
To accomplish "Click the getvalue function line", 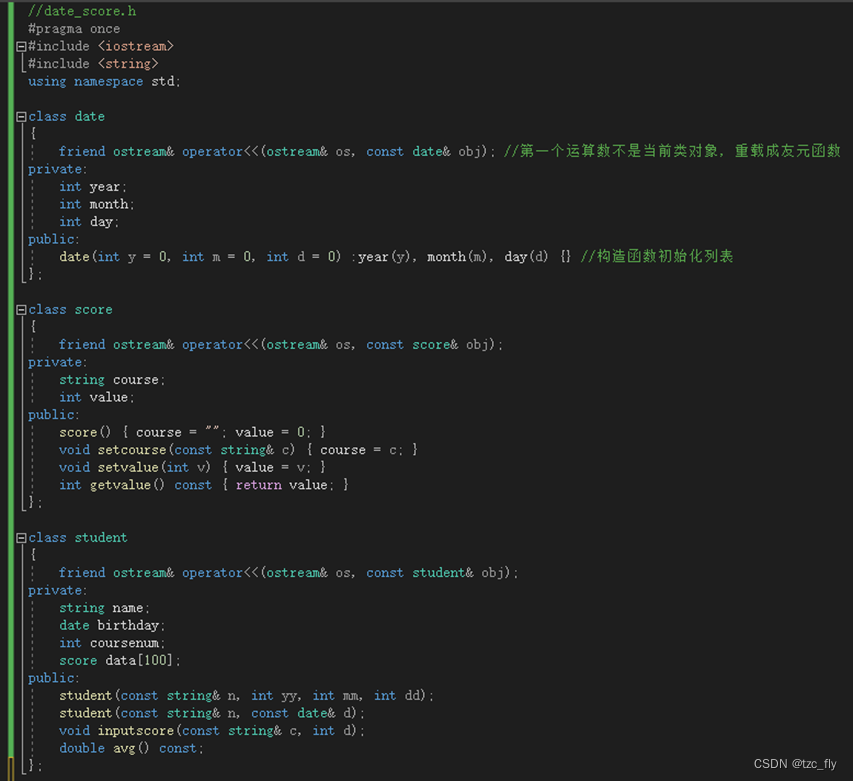I will pyautogui.click(x=203, y=485).
